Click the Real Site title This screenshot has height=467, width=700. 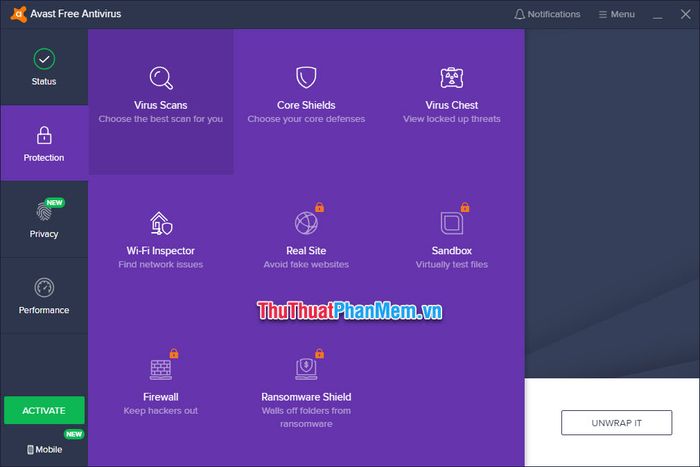306,250
